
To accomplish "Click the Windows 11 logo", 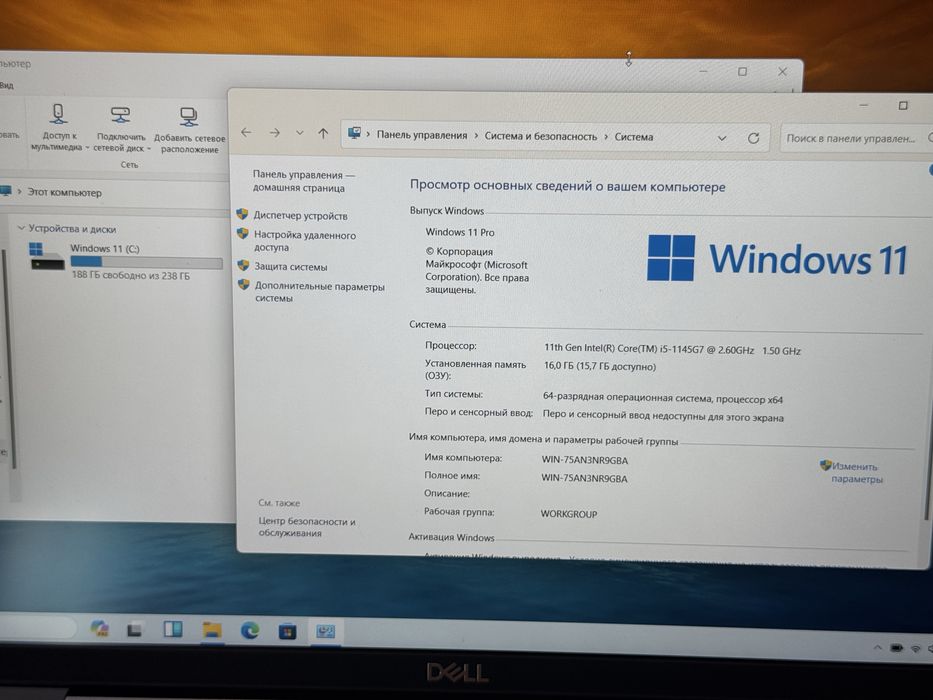I will click(777, 258).
